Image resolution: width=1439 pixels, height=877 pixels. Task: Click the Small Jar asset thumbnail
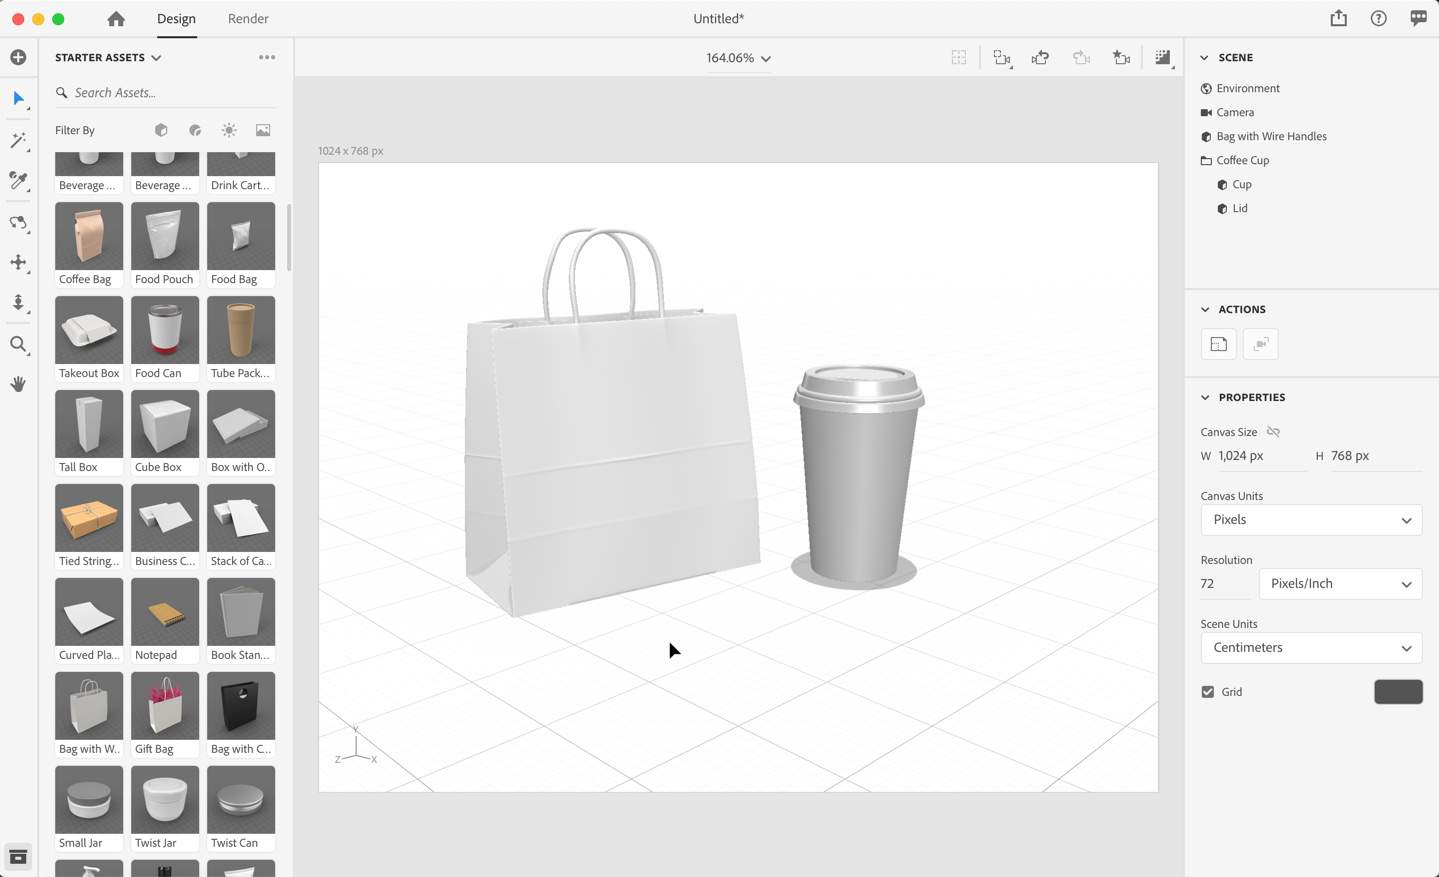[89, 800]
